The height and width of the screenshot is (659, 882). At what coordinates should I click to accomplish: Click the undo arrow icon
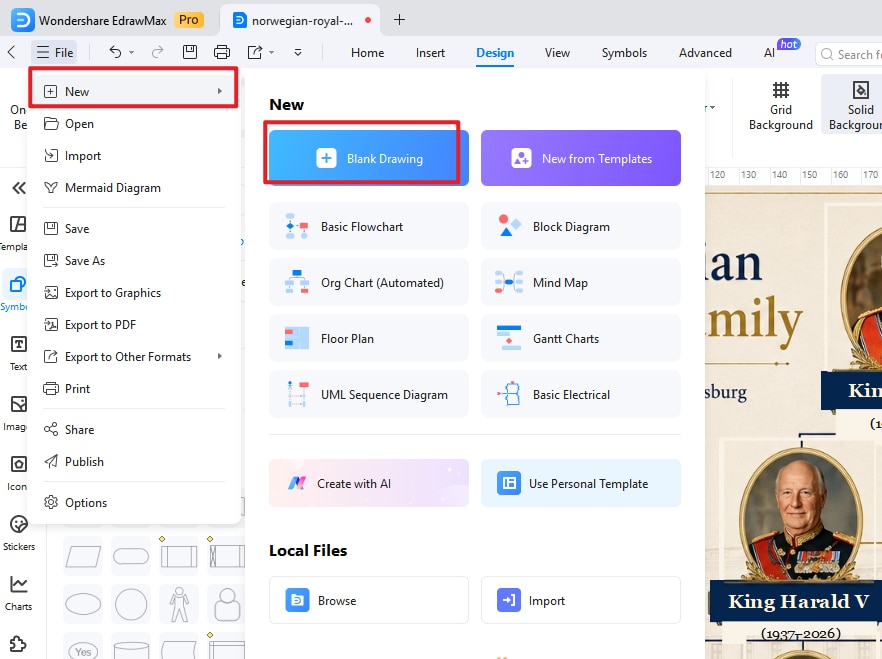tap(115, 52)
